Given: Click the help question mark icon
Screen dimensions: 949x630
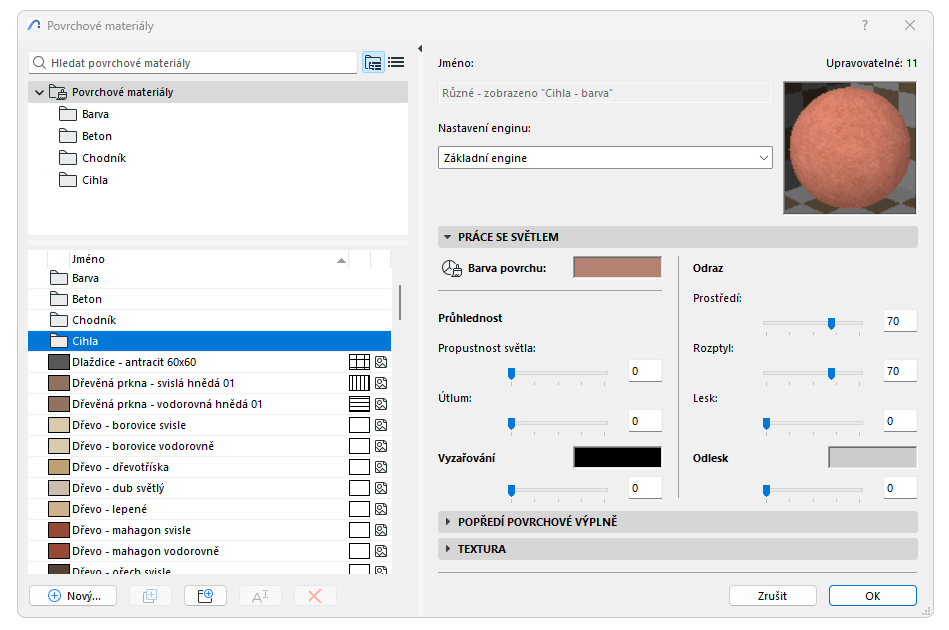Looking at the screenshot, I should (865, 25).
